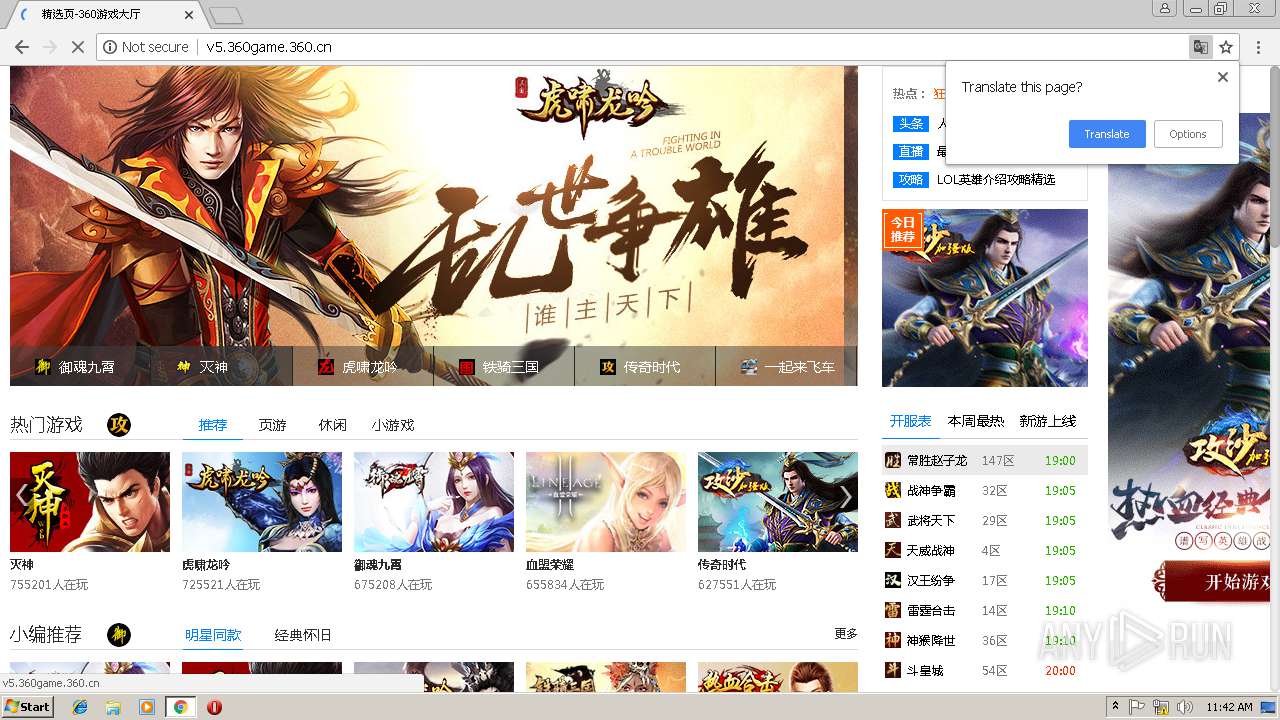The height and width of the screenshot is (720, 1280).
Task: Switch to the 新游上线 tab
Action: point(1048,421)
